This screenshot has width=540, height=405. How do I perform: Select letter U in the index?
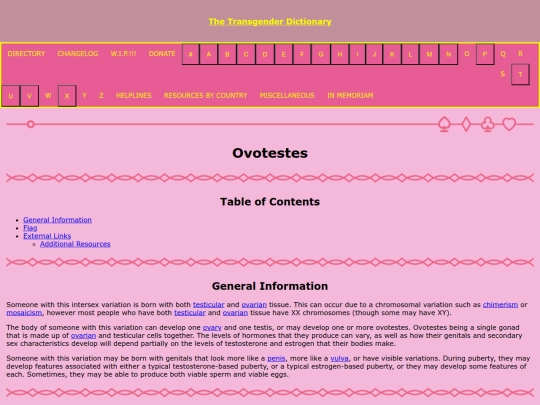(x=11, y=96)
